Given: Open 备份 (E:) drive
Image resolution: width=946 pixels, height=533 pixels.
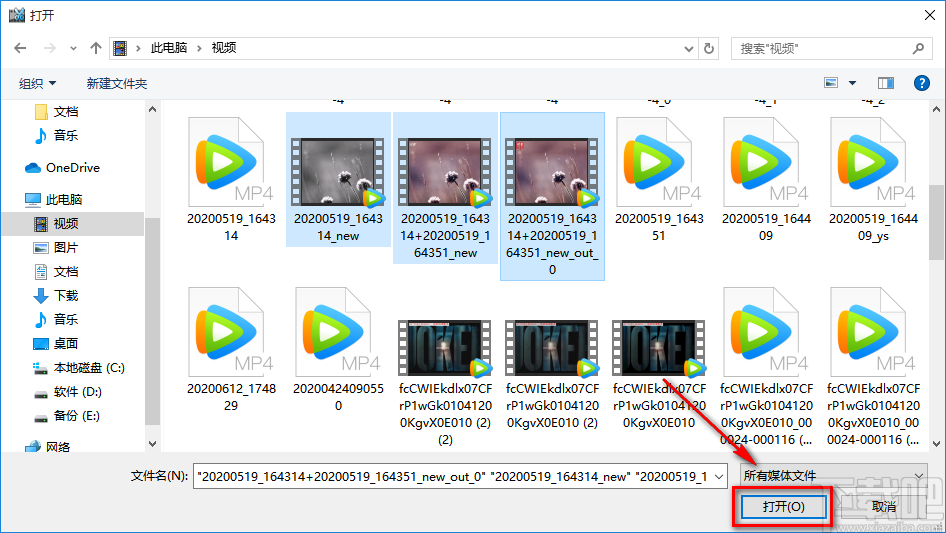Looking at the screenshot, I should [x=67, y=416].
